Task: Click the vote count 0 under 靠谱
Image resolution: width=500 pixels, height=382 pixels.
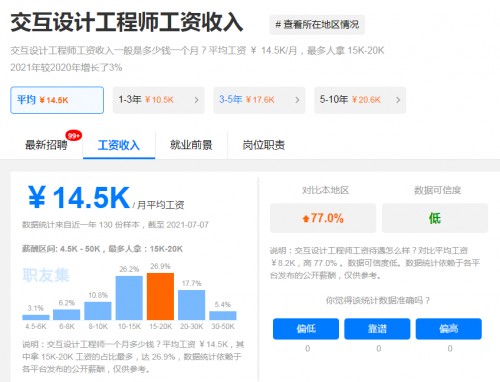Action: tap(379, 349)
